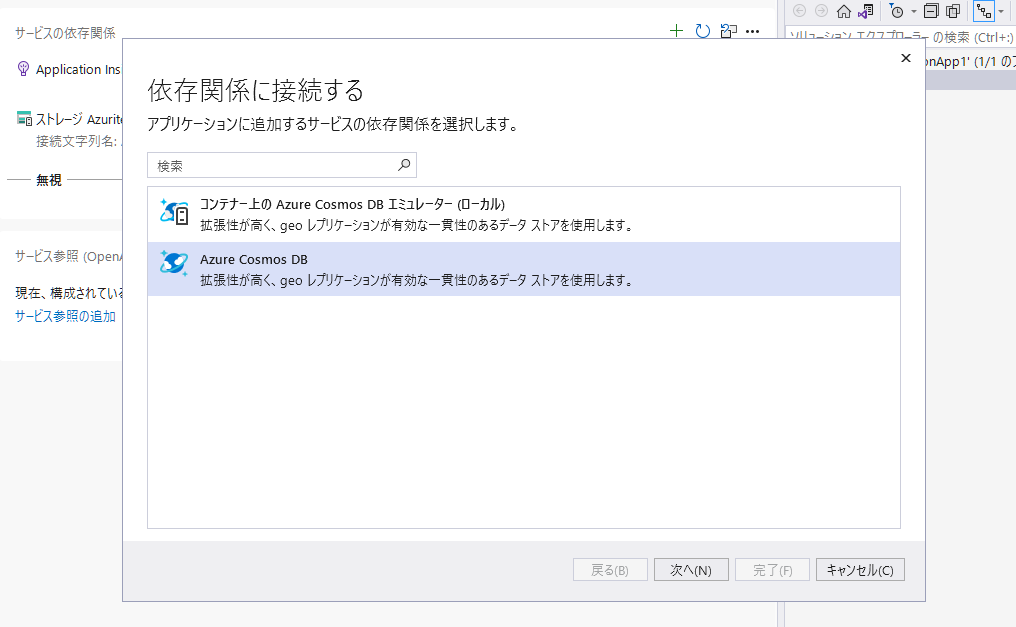The height and width of the screenshot is (627, 1016).
Task: Click the storage Azurite icon
Action: coord(24,119)
